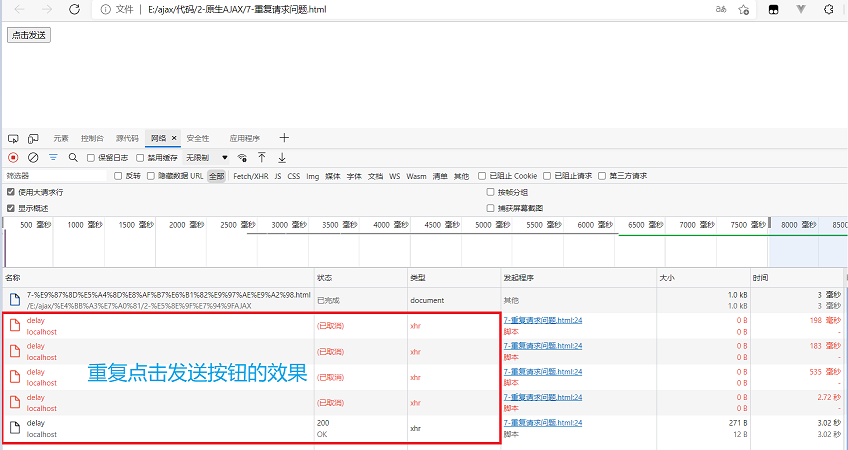Open initiator link of the 200 OK delay request
This screenshot has height=450, width=848.
(543, 423)
